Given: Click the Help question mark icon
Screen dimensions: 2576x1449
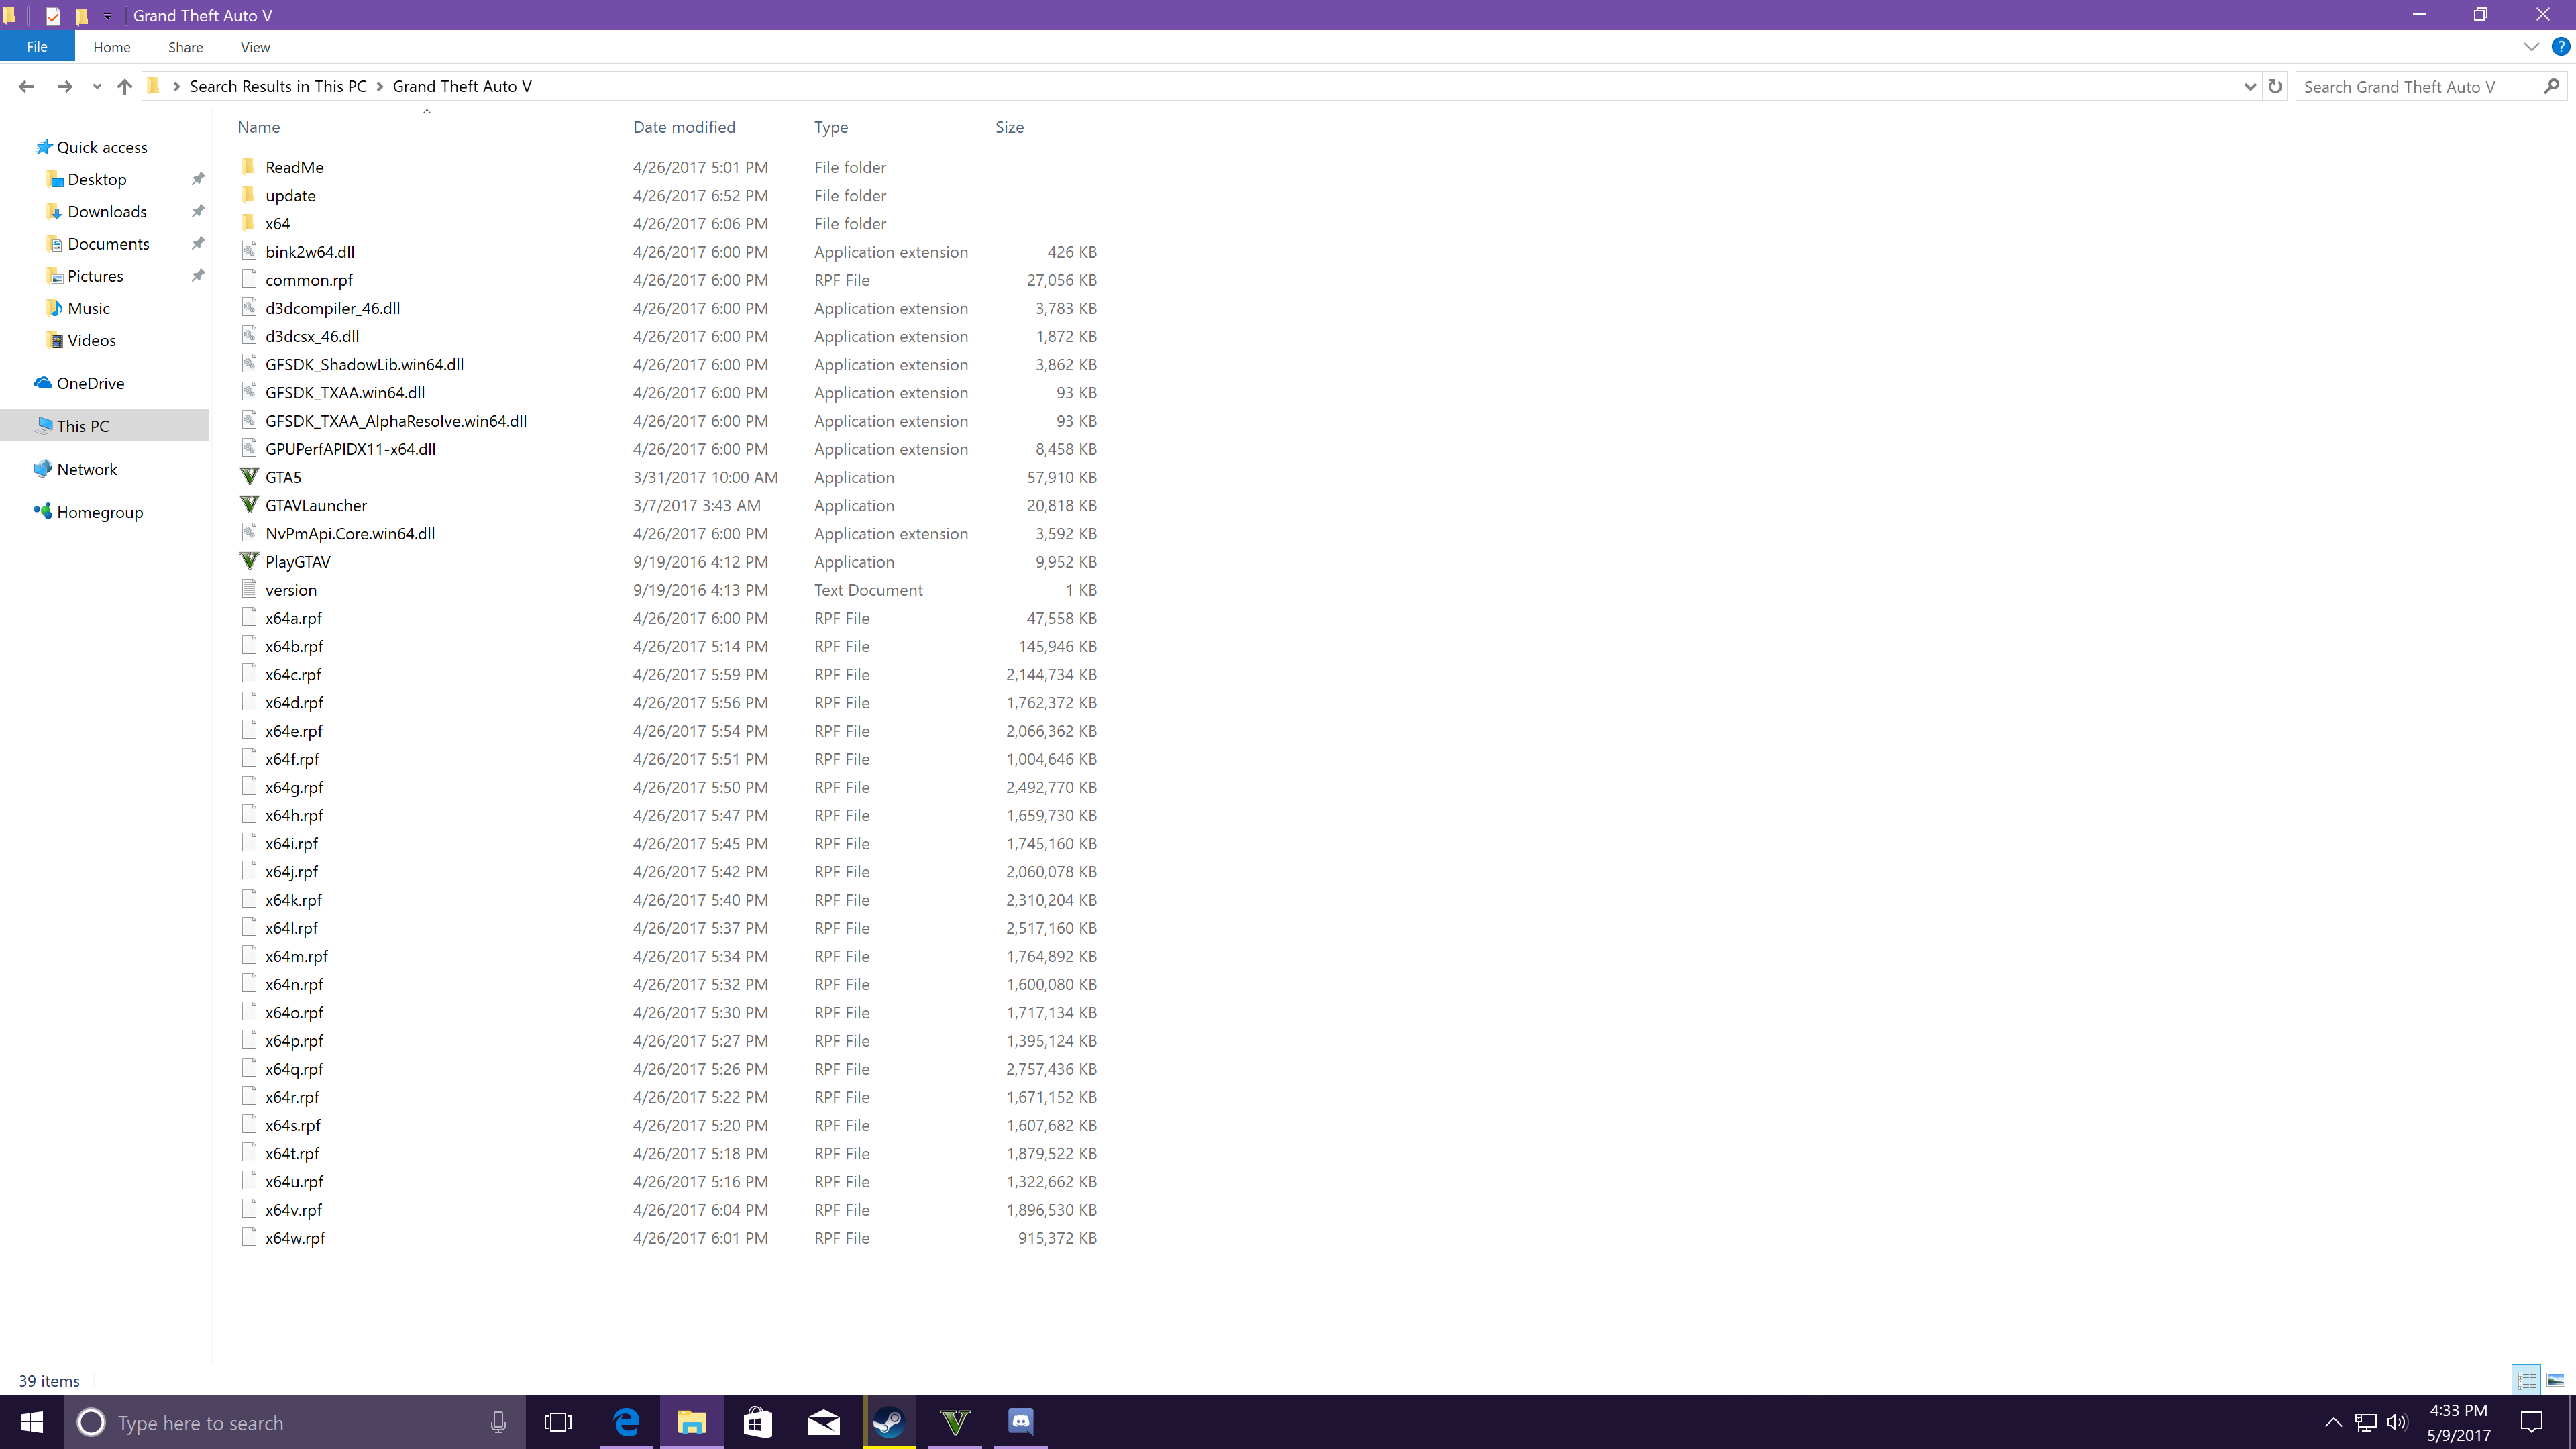Looking at the screenshot, I should pyautogui.click(x=2560, y=46).
